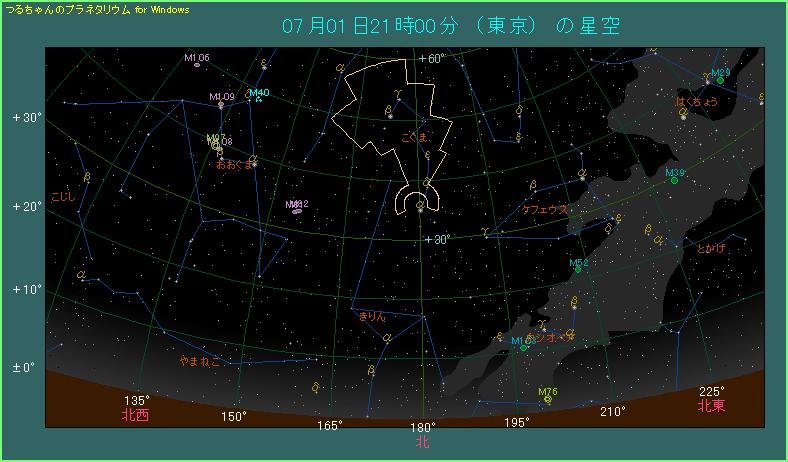Click the やまねこ constellation label
This screenshot has width=788, height=462.
(x=199, y=361)
